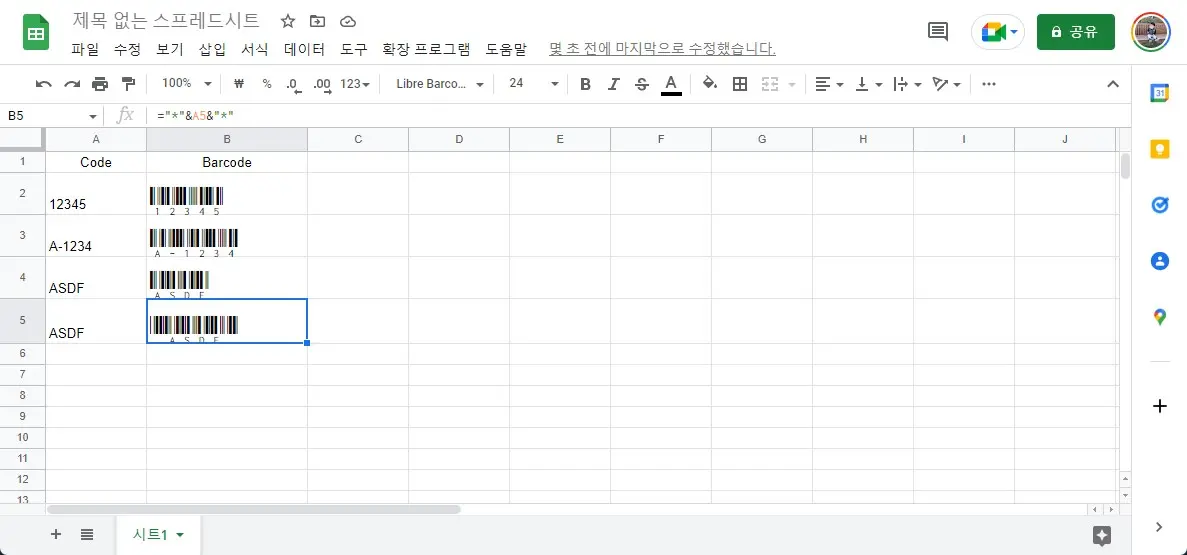Increase decimal places
1187x555 pixels.
[322, 84]
